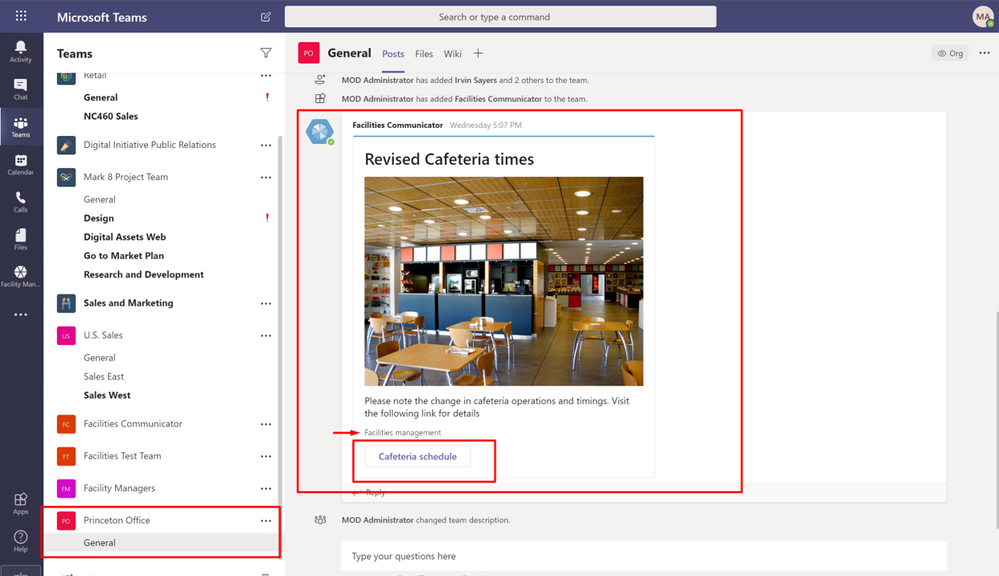Open more options for Facilities Communicator team
This screenshot has height=576, width=999.
266,424
